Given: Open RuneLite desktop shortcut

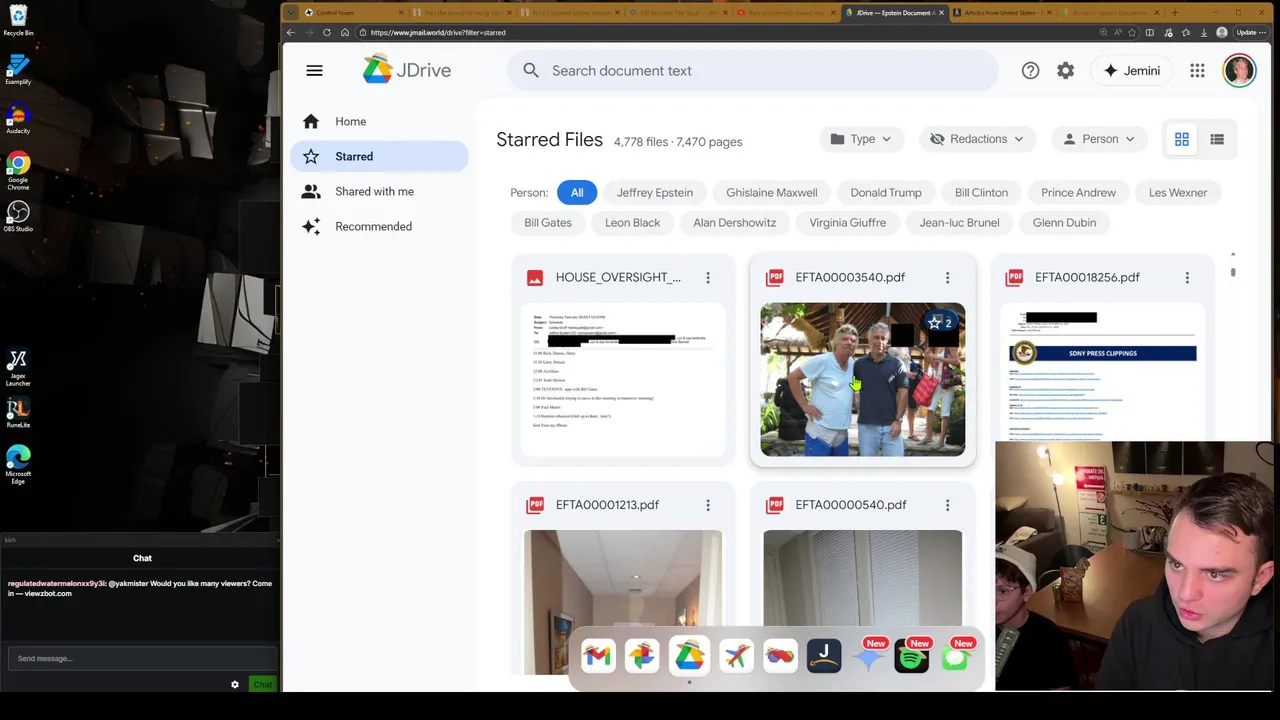Looking at the screenshot, I should tap(18, 412).
